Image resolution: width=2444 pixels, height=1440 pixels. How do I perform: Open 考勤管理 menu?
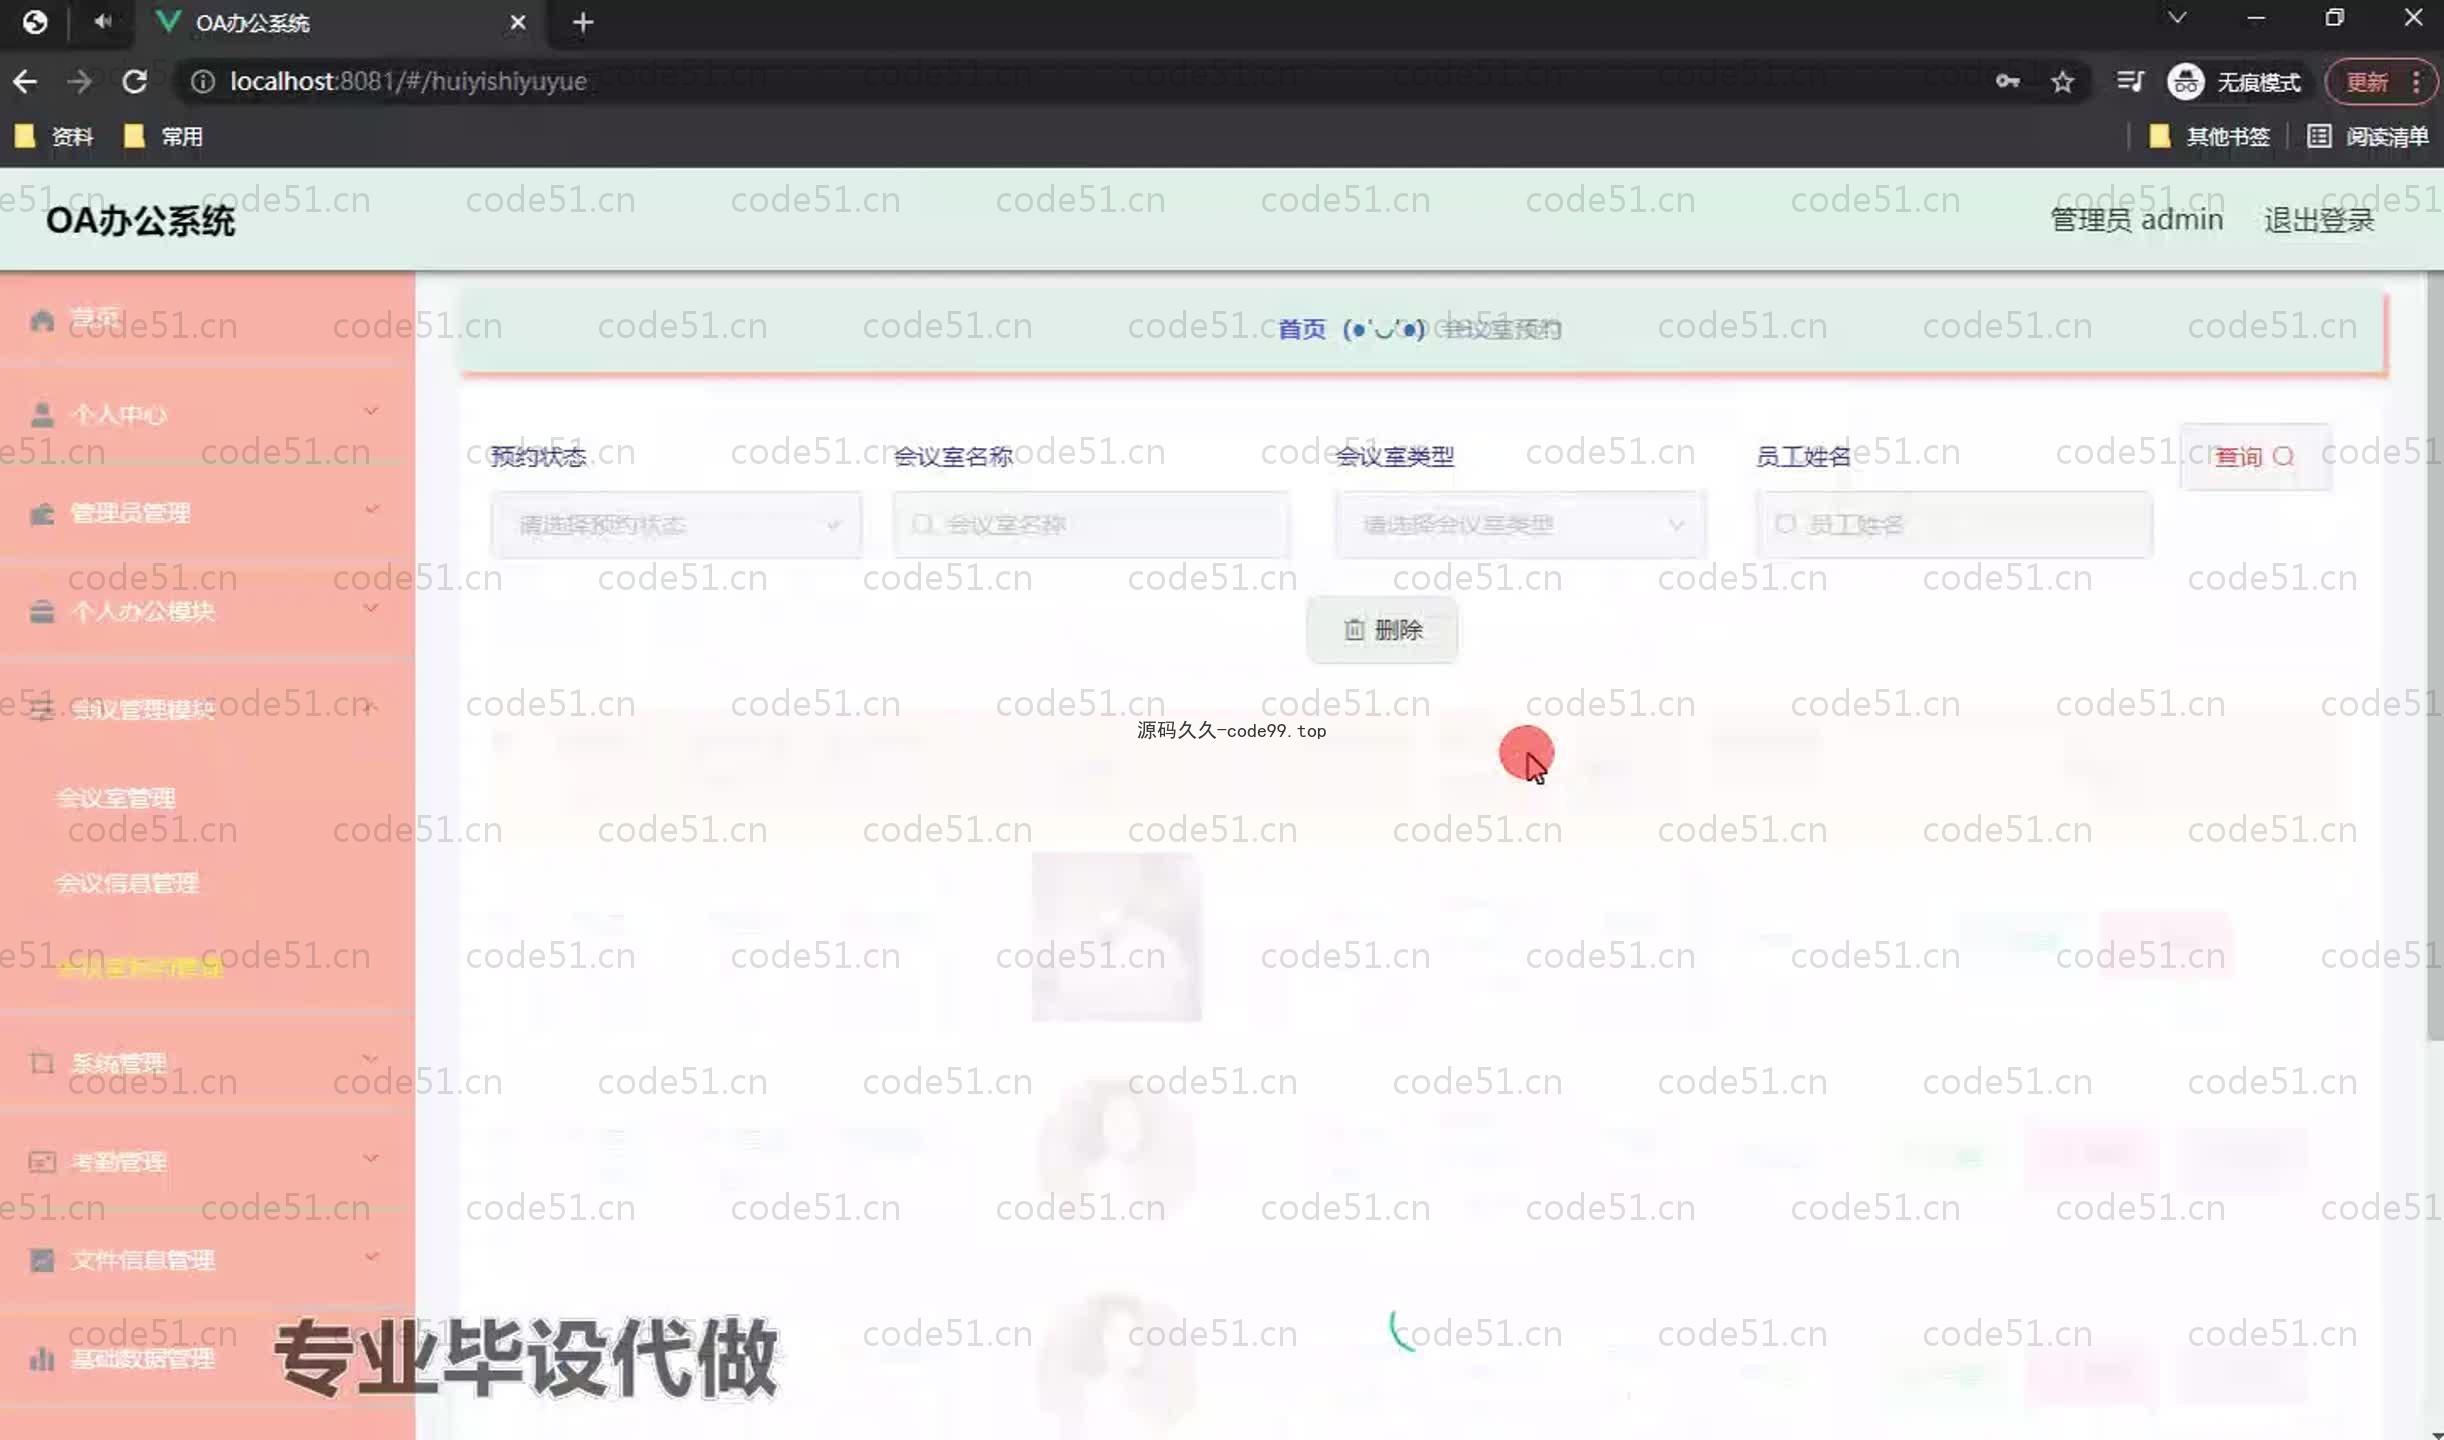coord(118,1162)
